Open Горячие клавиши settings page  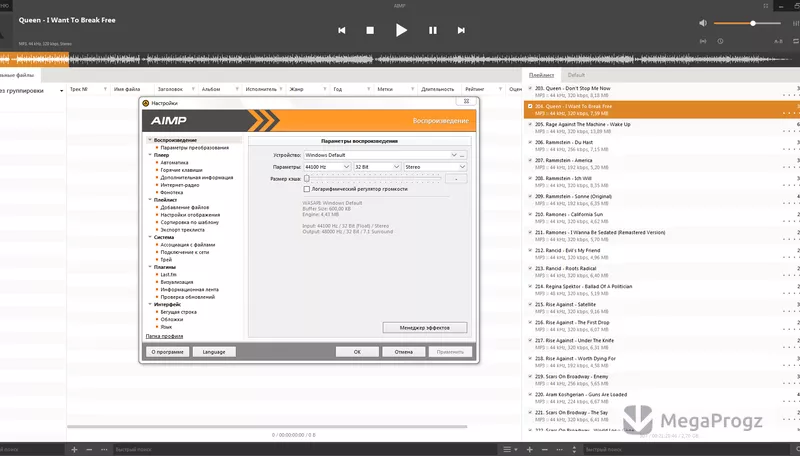coord(181,170)
